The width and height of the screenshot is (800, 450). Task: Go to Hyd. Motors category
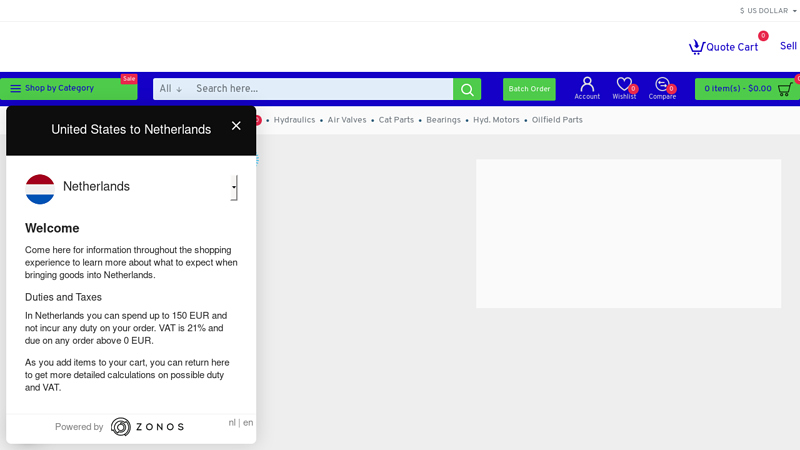[496, 120]
